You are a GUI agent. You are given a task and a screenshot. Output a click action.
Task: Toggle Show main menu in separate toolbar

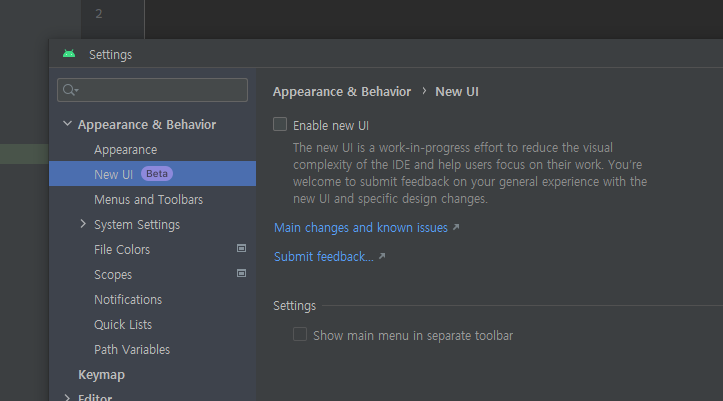300,334
